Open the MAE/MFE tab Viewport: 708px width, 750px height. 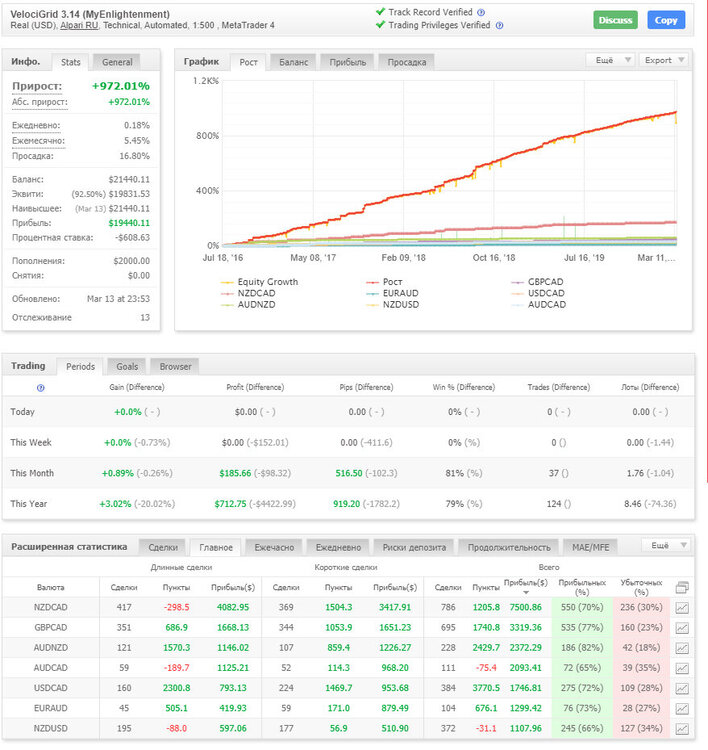[590, 548]
